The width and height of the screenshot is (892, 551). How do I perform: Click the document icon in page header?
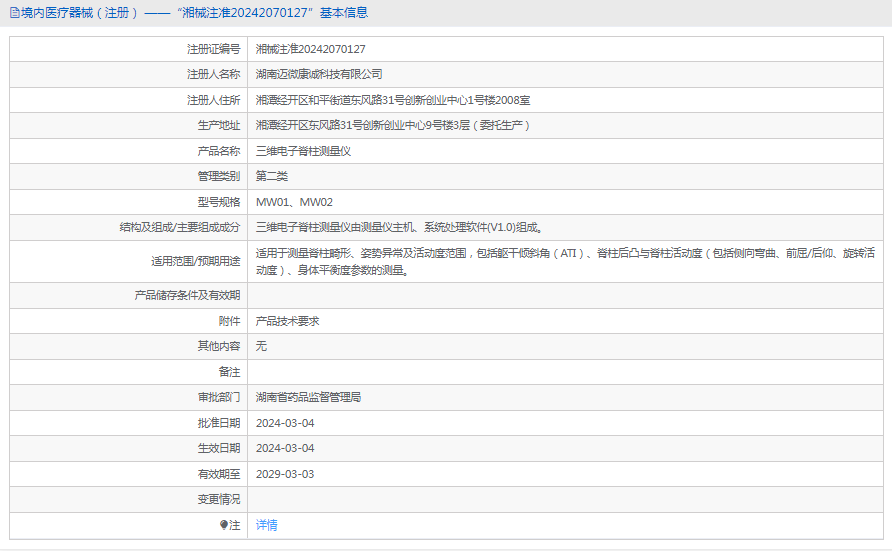[15, 13]
